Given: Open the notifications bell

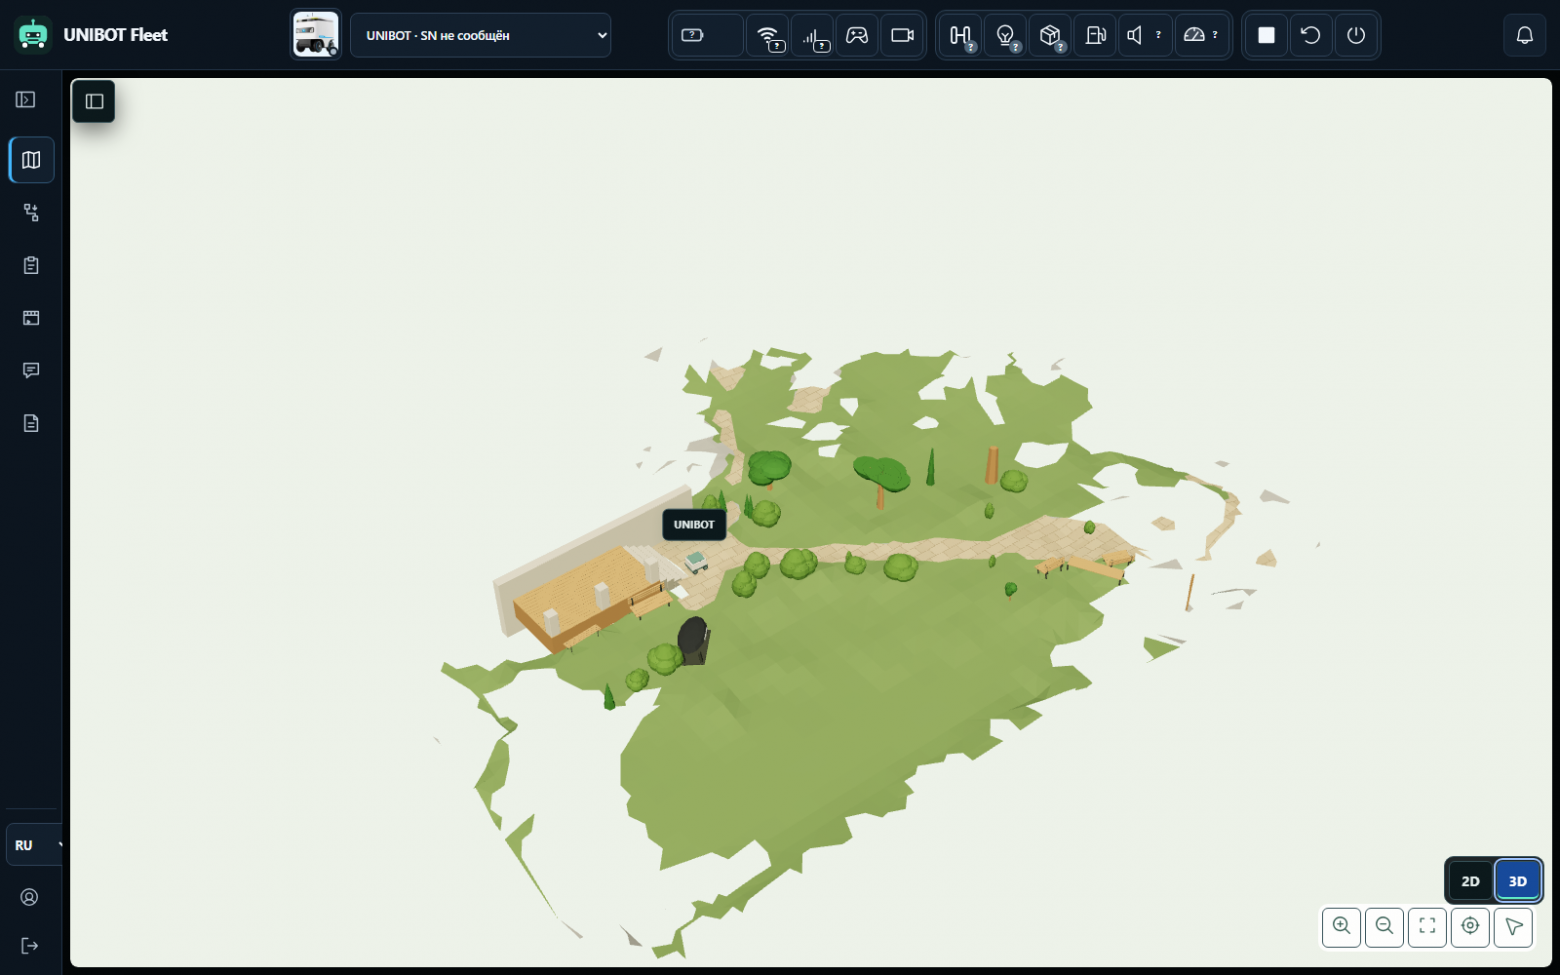Looking at the screenshot, I should (x=1524, y=35).
